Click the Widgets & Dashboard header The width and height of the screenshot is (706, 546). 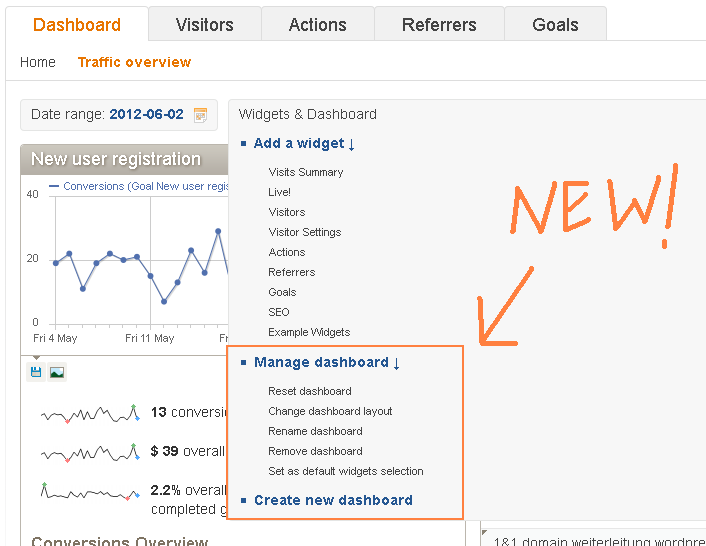pos(308,114)
